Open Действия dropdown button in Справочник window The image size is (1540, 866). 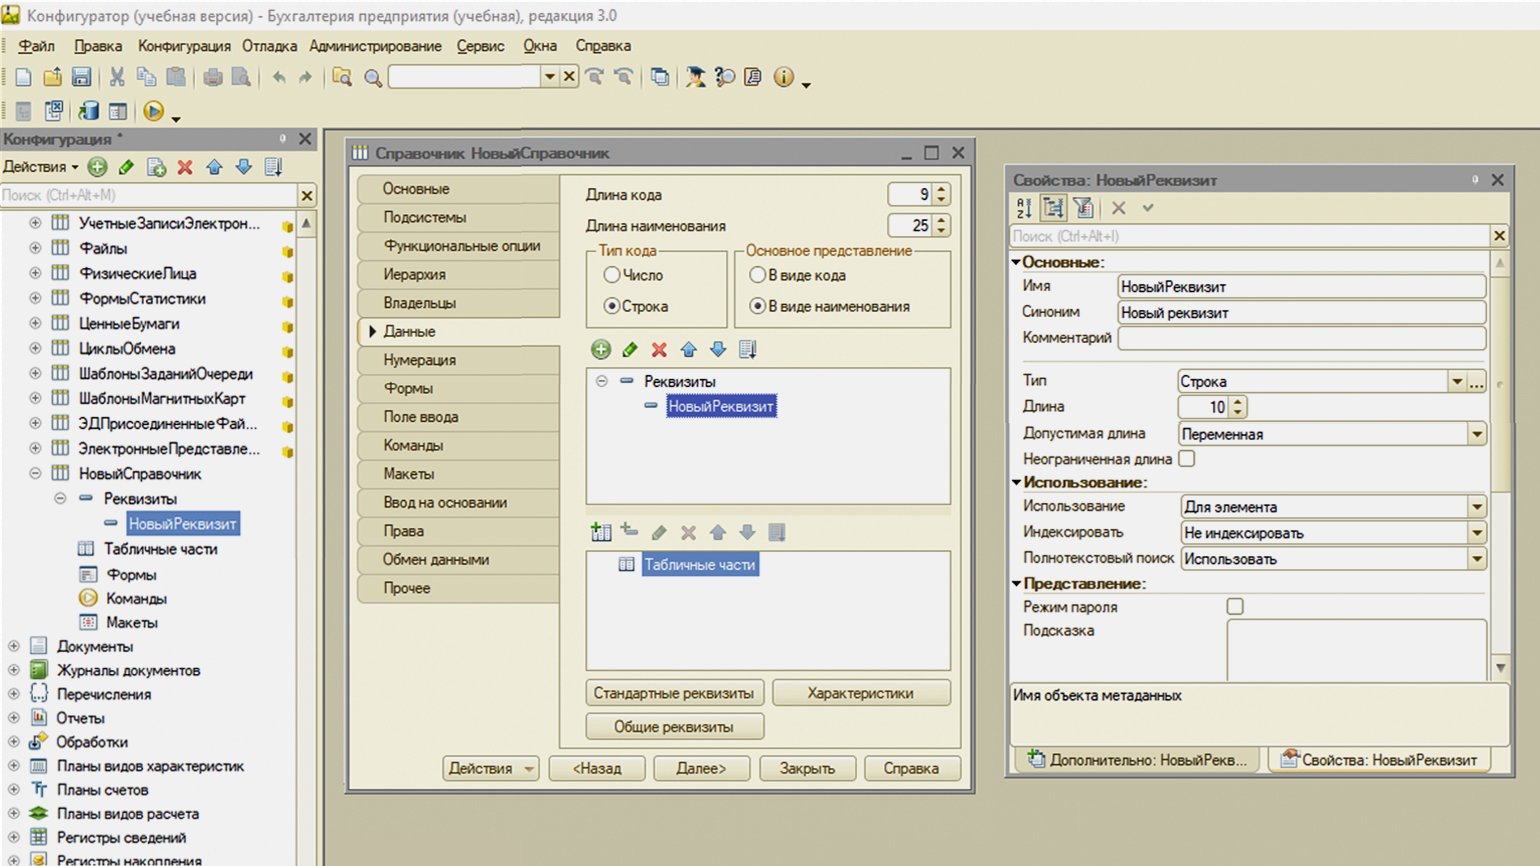[x=491, y=768]
